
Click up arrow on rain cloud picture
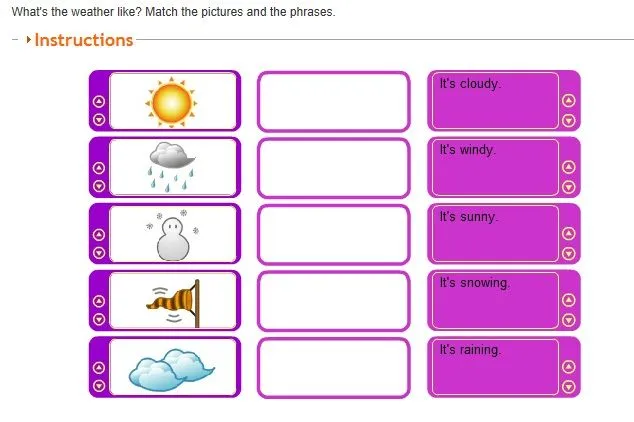coord(99,168)
